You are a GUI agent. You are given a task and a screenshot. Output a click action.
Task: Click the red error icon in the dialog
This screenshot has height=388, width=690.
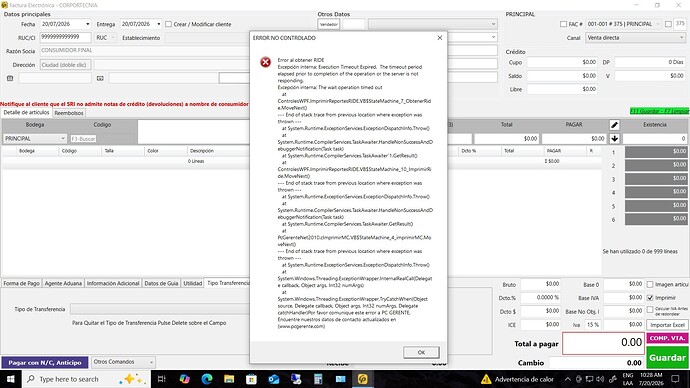(x=265, y=62)
